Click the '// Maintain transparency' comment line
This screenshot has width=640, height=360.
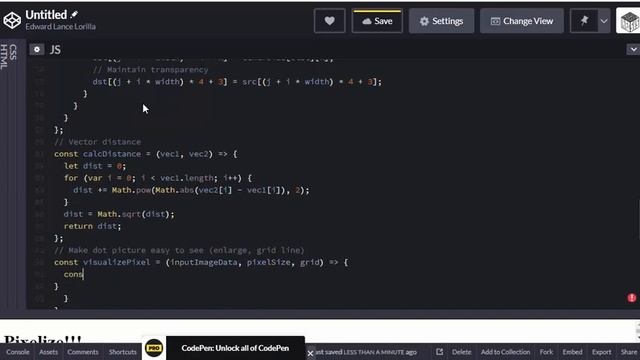click(150, 70)
